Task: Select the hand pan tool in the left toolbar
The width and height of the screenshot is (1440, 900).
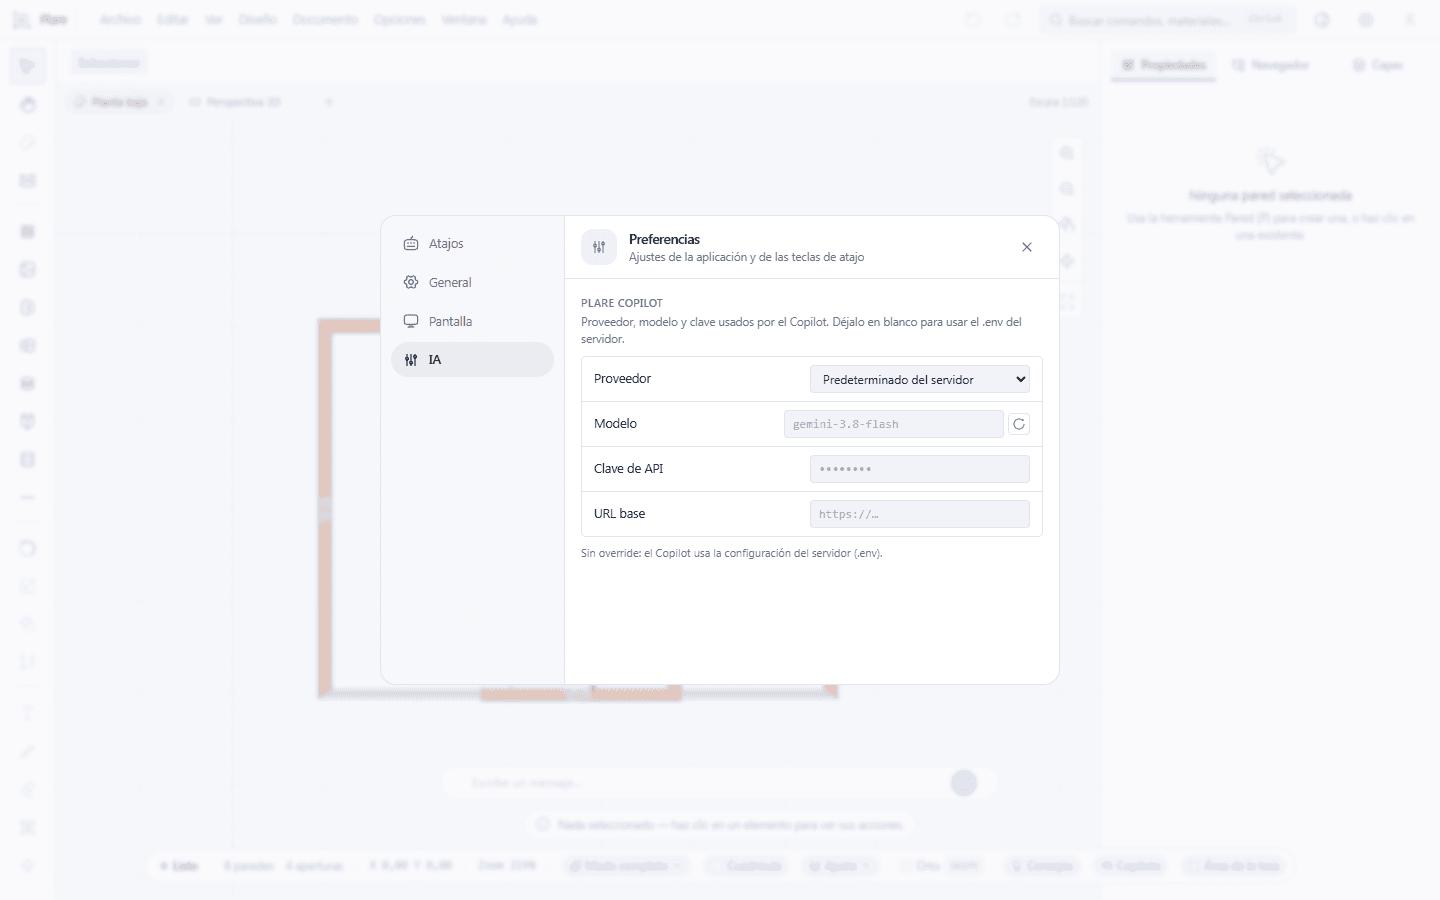Action: point(28,105)
